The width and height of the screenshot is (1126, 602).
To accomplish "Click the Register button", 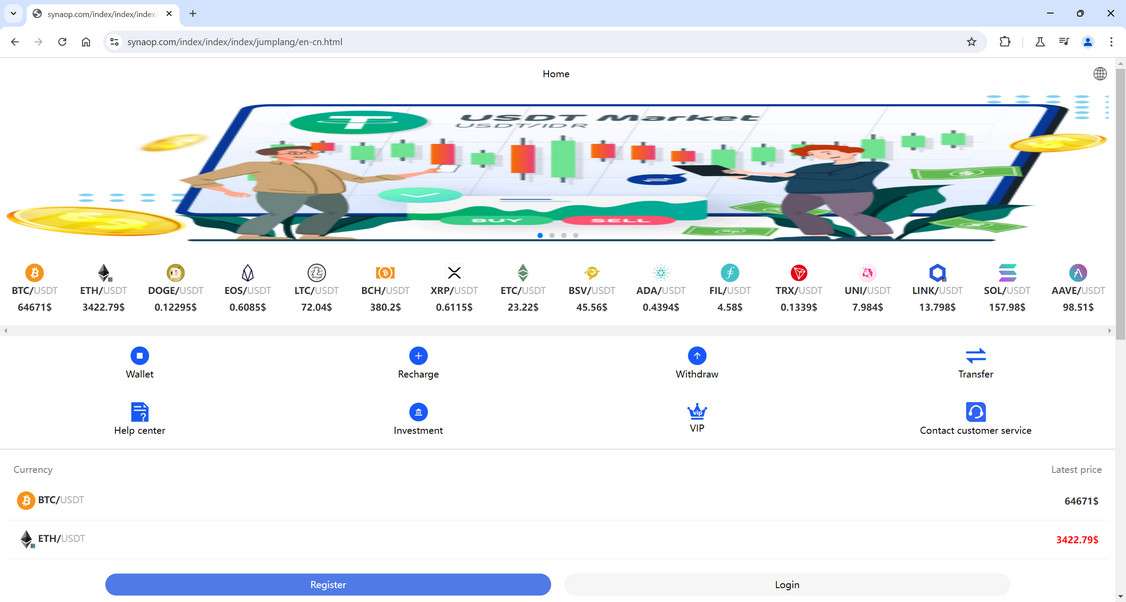I will [x=328, y=585].
